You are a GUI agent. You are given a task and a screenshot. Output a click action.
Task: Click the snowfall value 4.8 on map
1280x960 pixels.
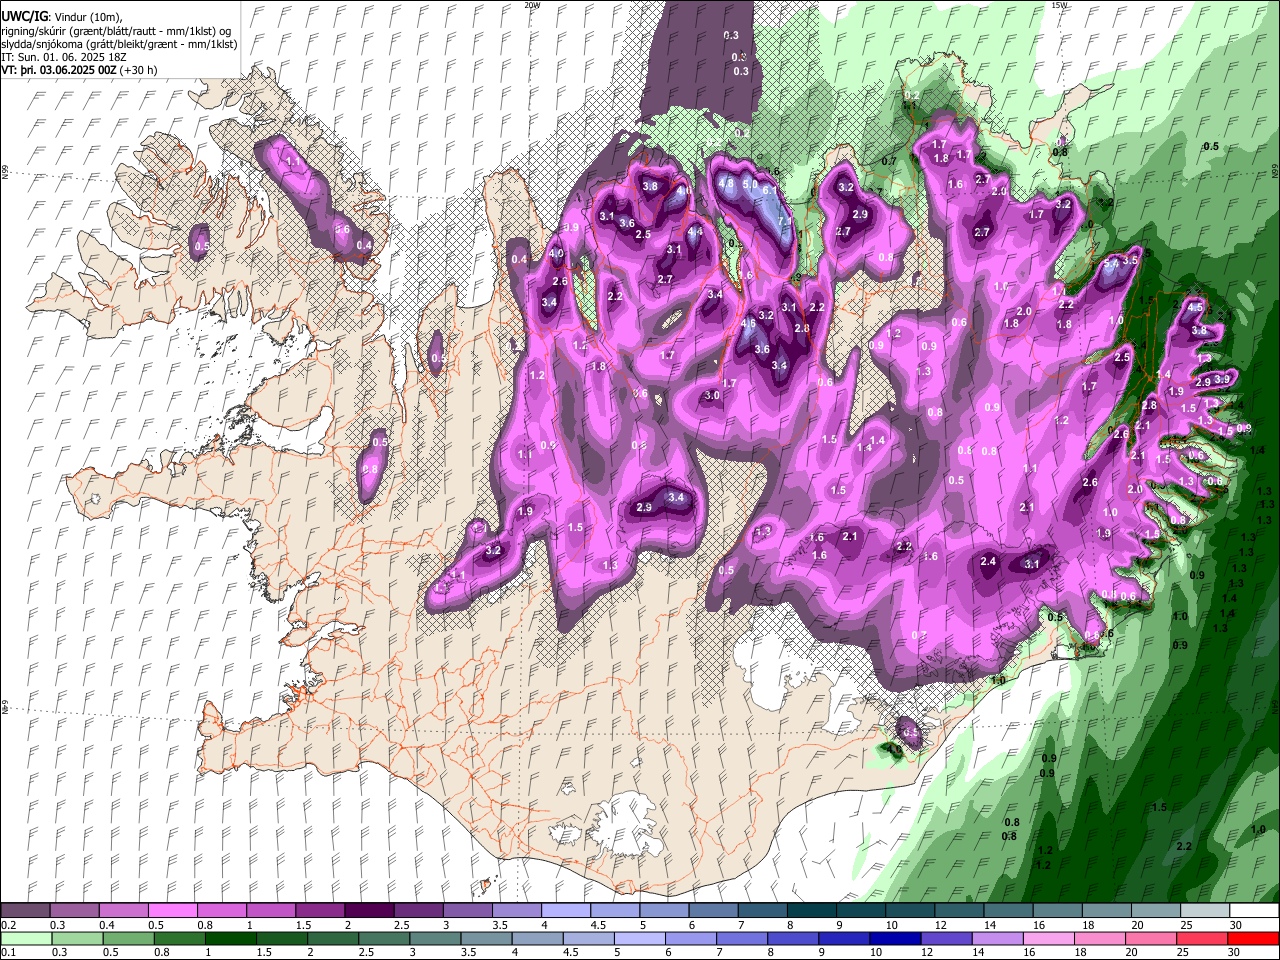pyautogui.click(x=727, y=183)
